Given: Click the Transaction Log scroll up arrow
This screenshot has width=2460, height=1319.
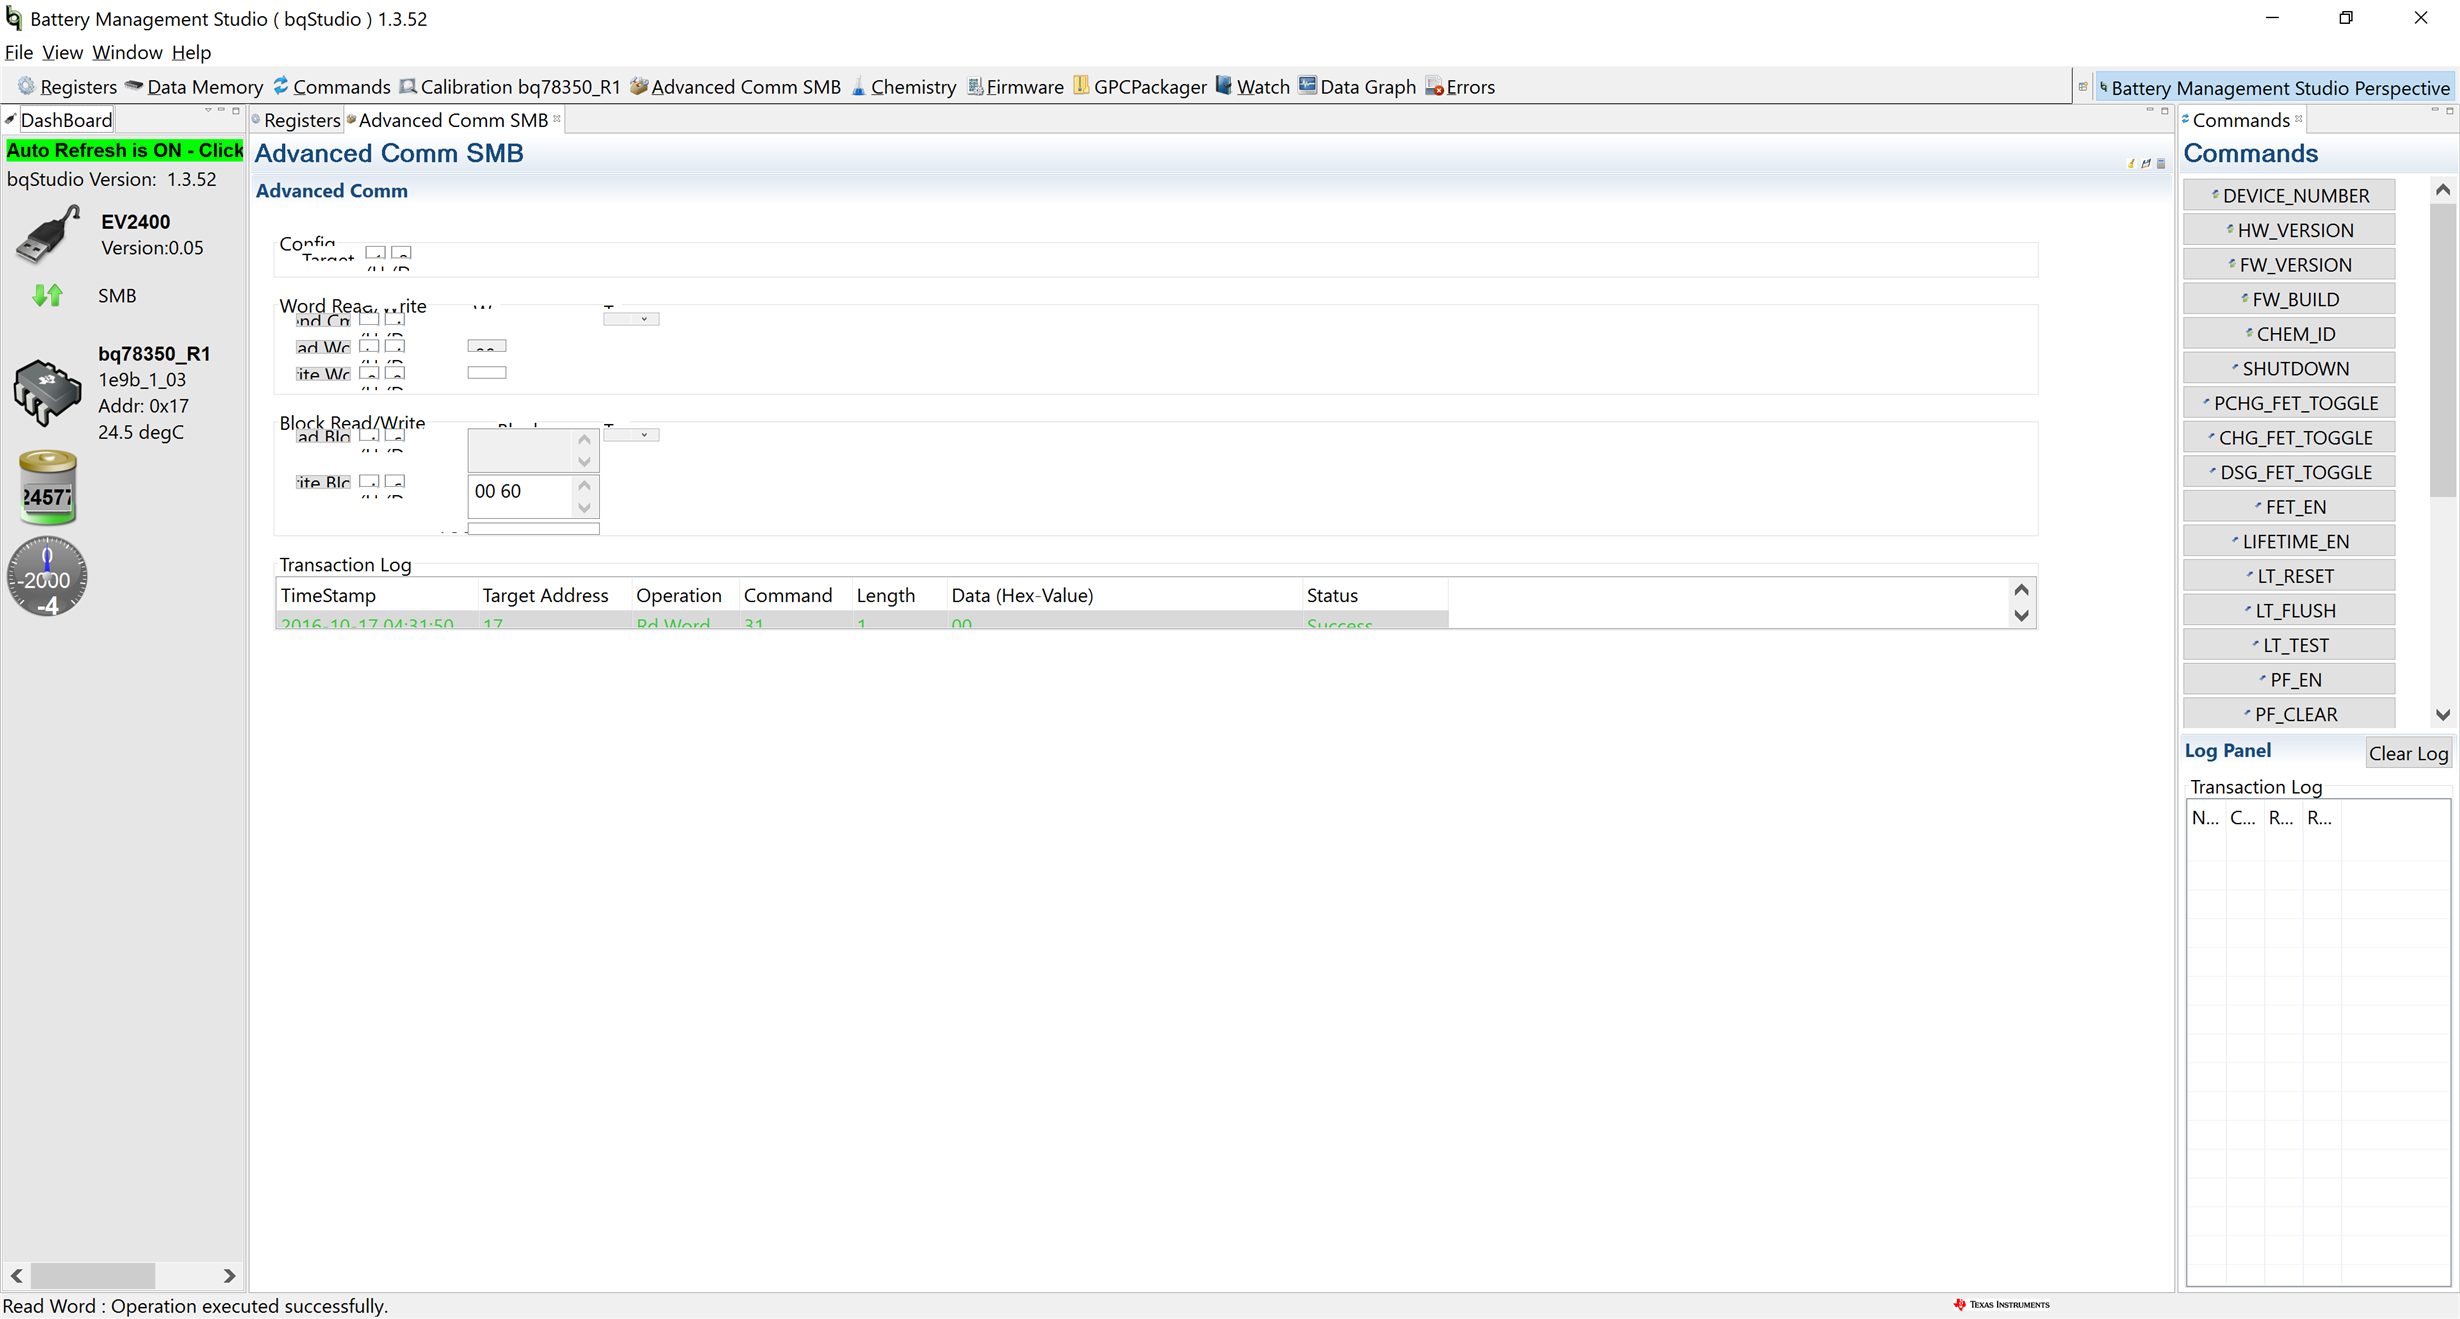Looking at the screenshot, I should pos(2021,590).
